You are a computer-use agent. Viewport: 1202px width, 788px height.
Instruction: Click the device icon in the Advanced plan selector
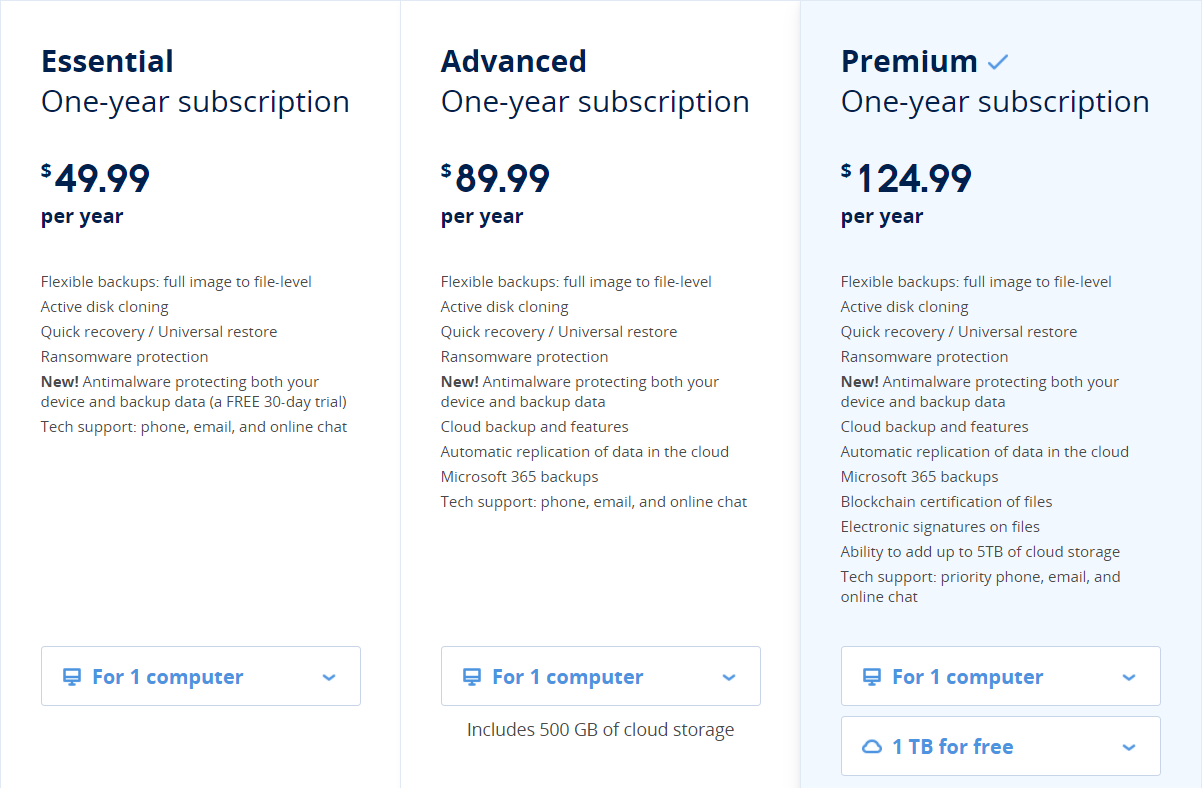pyautogui.click(x=473, y=675)
